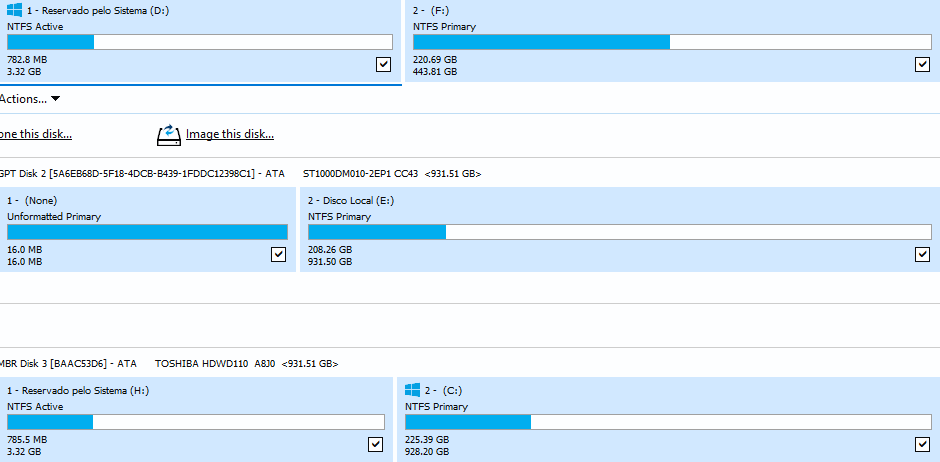Click the usage bar of C: partition

668,422
